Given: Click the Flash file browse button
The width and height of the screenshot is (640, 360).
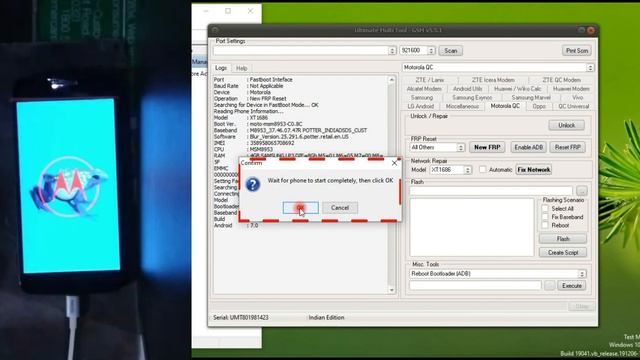Looking at the screenshot, I should point(582,191).
